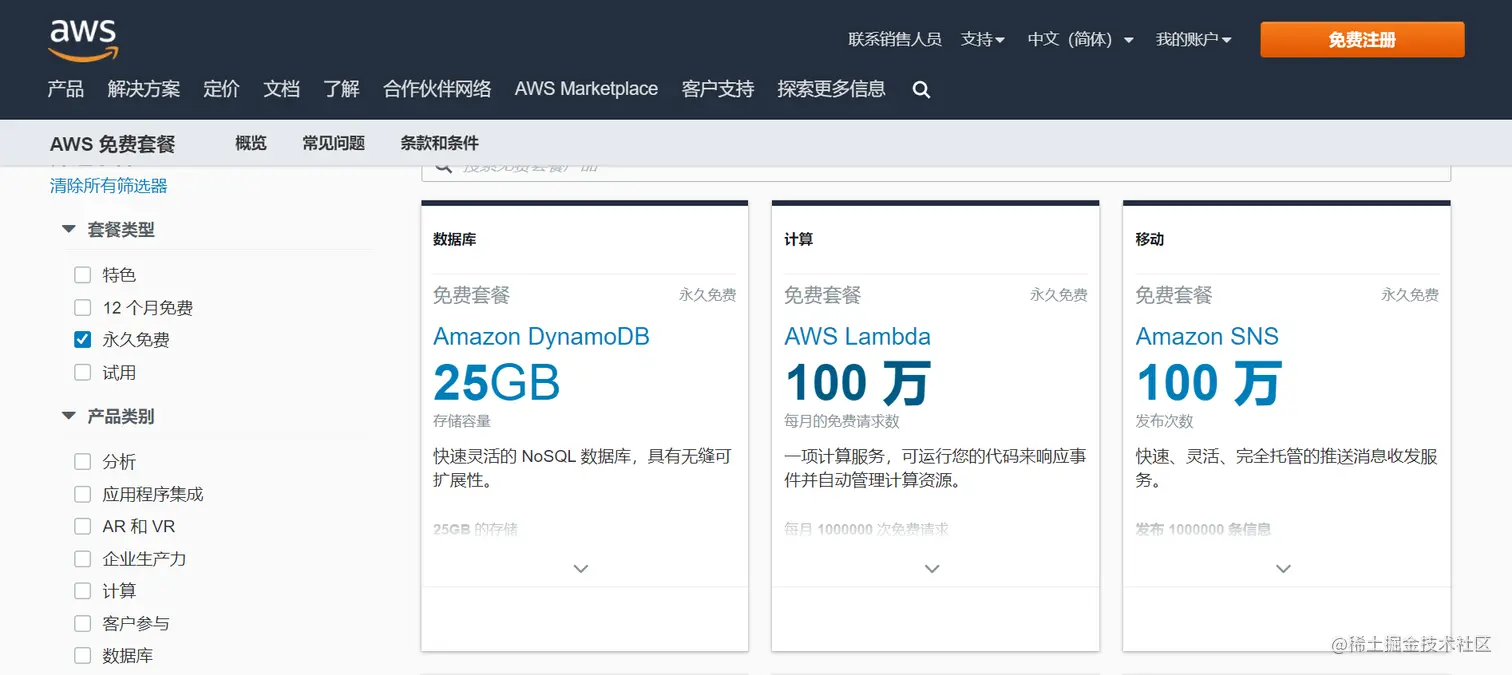The height and width of the screenshot is (675, 1512).
Task: Click the 发布次数 text
Action: [1164, 422]
